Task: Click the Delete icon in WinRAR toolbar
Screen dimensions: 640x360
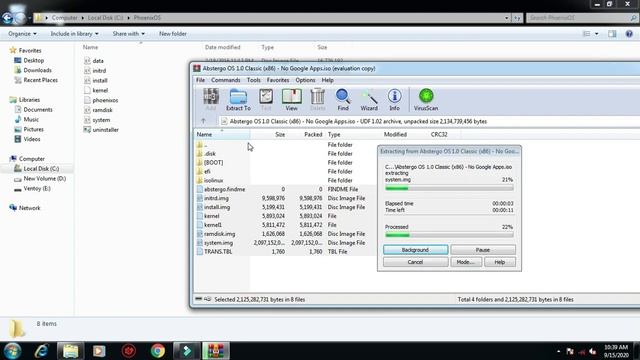Action: click(318, 100)
